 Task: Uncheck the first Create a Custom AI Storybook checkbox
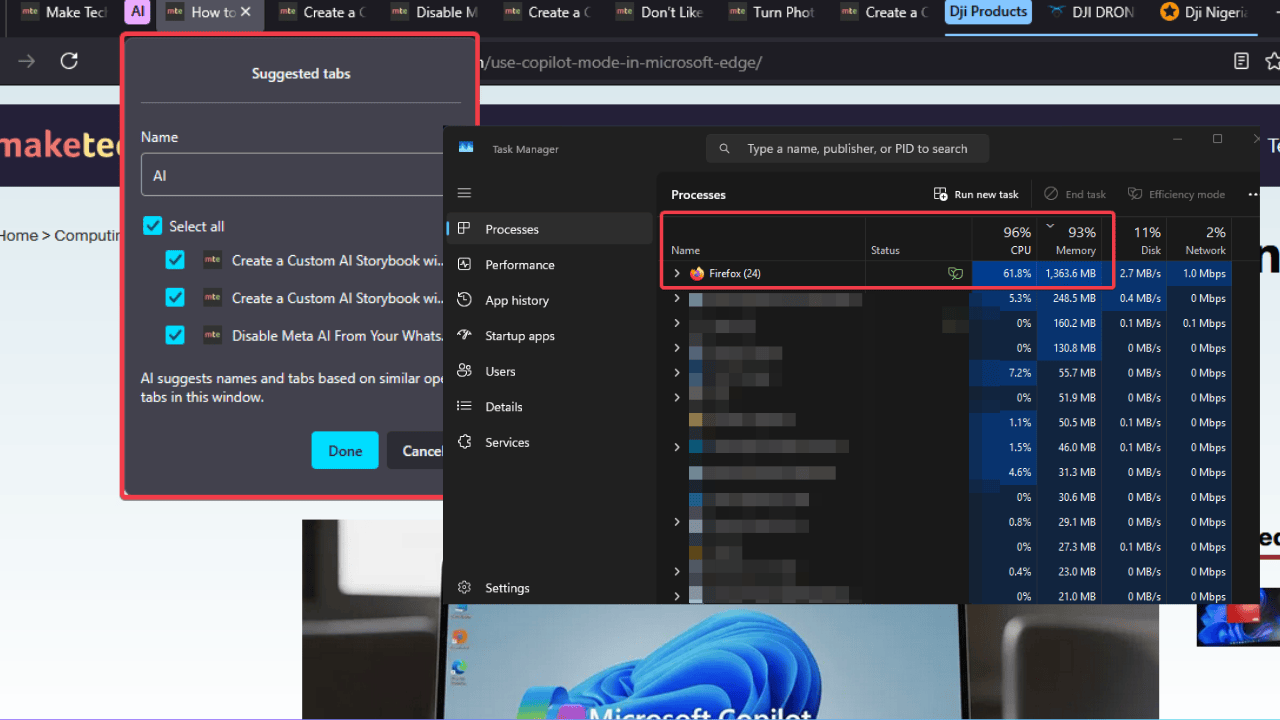click(175, 260)
